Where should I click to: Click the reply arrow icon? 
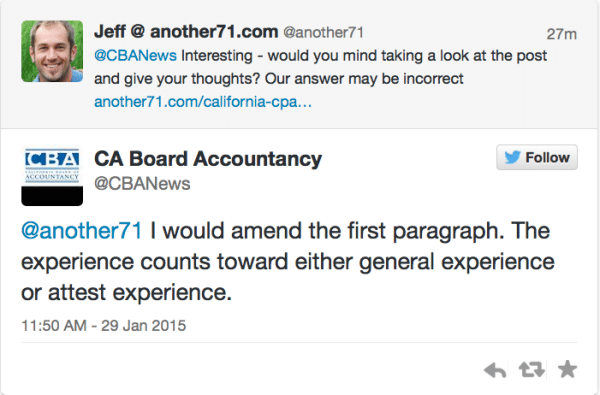pyautogui.click(x=495, y=370)
